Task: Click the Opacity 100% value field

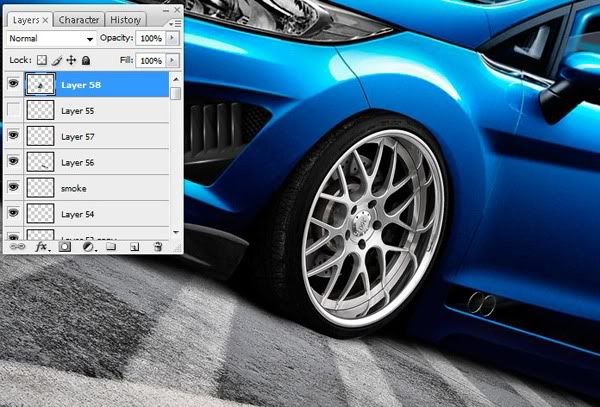Action: pos(151,38)
